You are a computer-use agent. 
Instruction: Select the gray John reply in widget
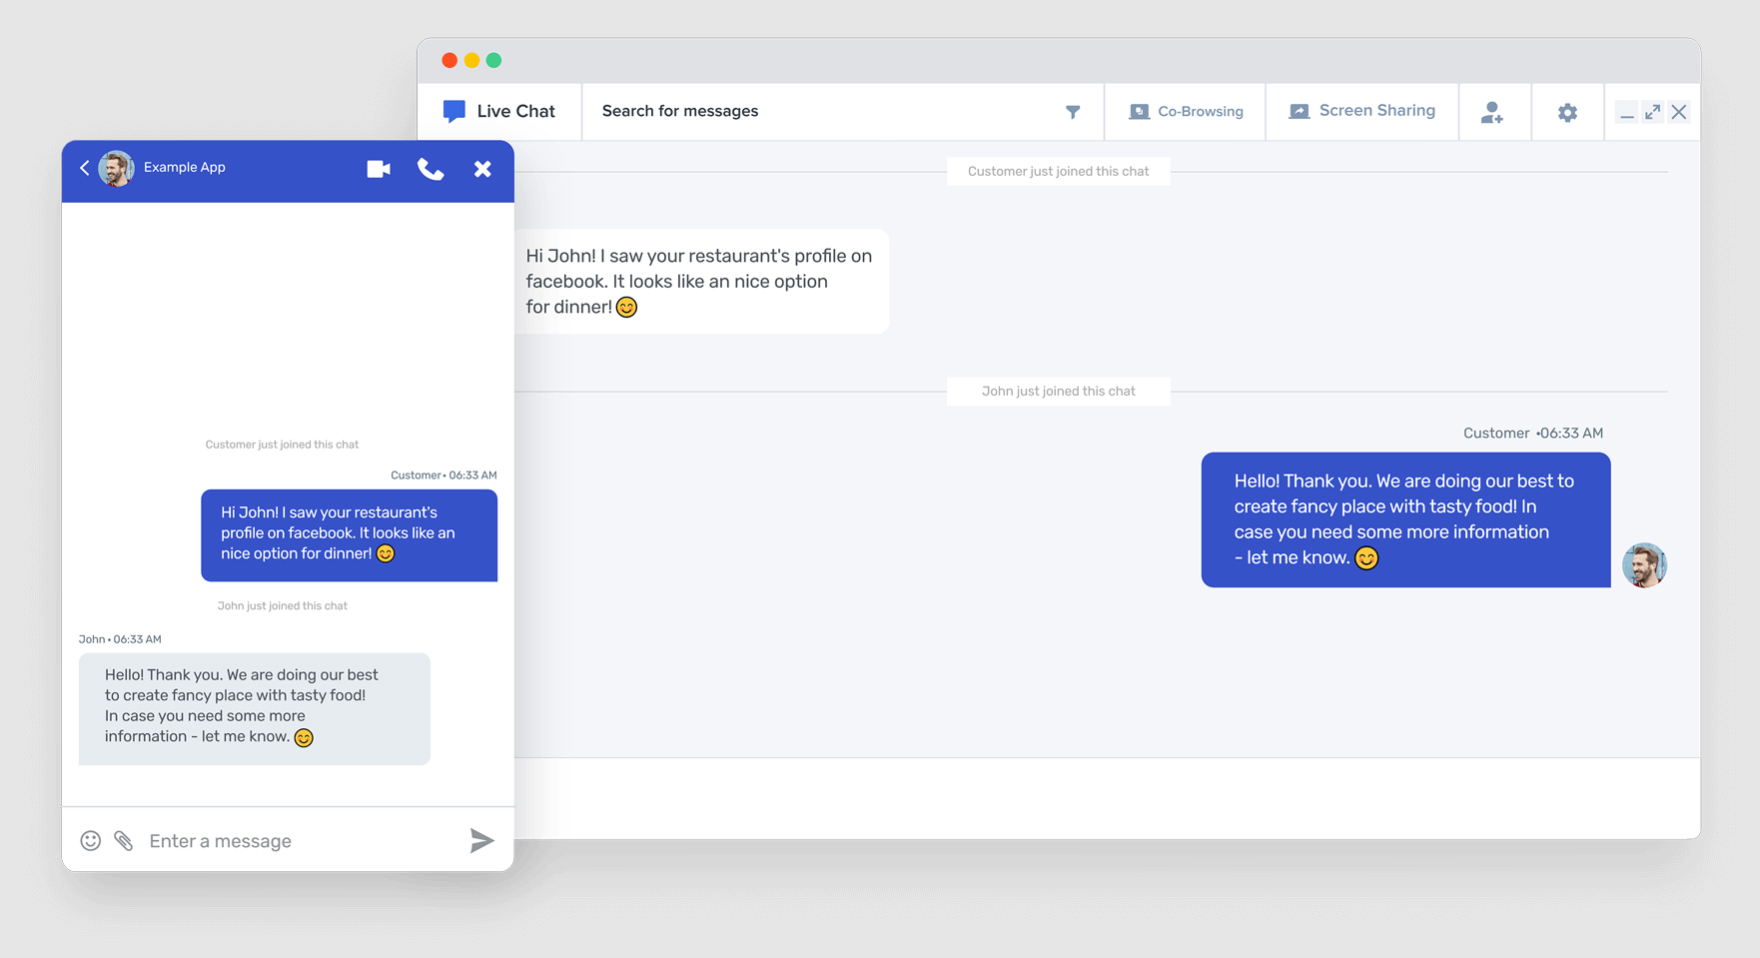coord(254,709)
